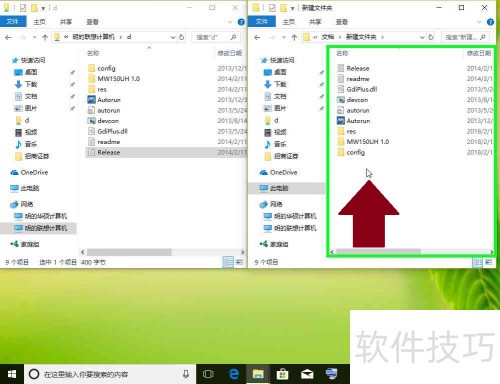The height and width of the screenshot is (384, 500).
Task: Click 文档 breadcrumb in right address bar
Action: 328,37
